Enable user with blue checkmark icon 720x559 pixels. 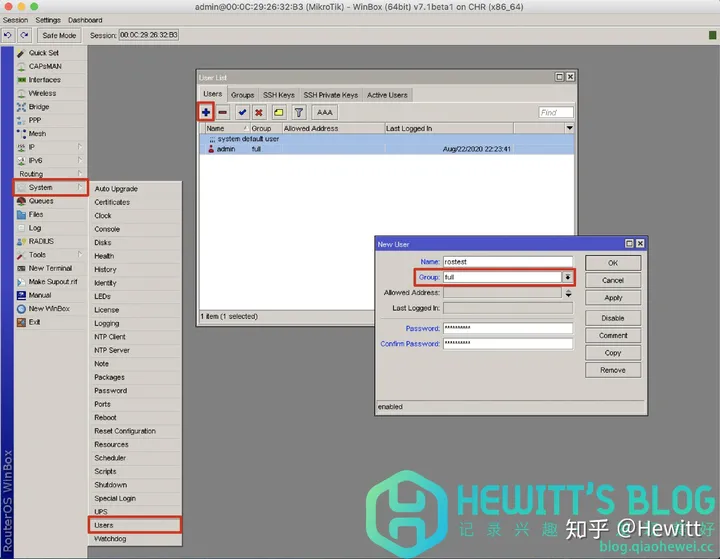point(242,113)
